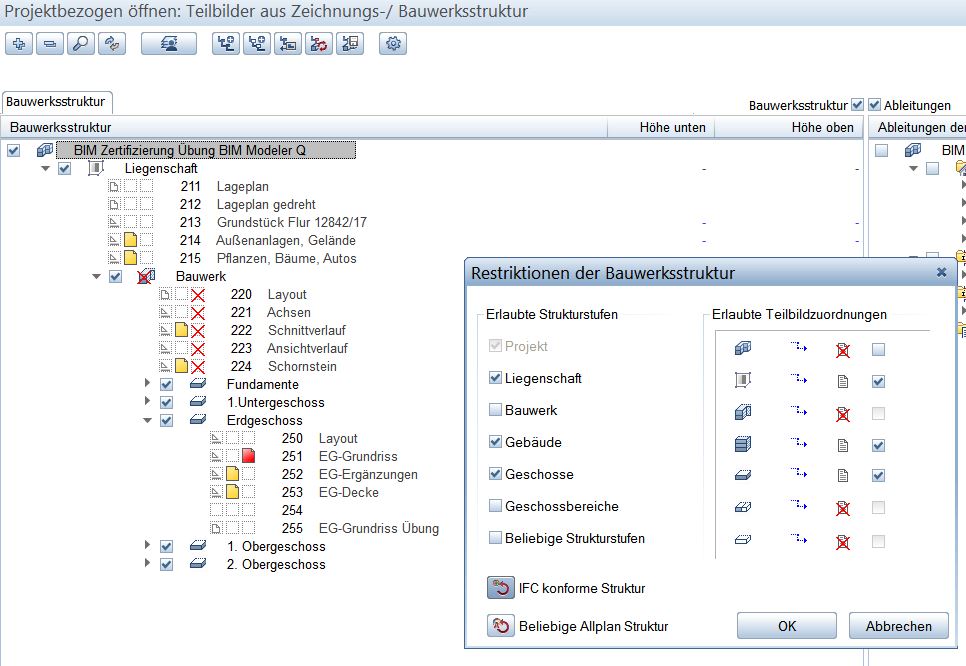The image size is (966, 666).
Task: Select drawing file 213 Grundstück Flur 12842/17
Action: pyautogui.click(x=291, y=223)
